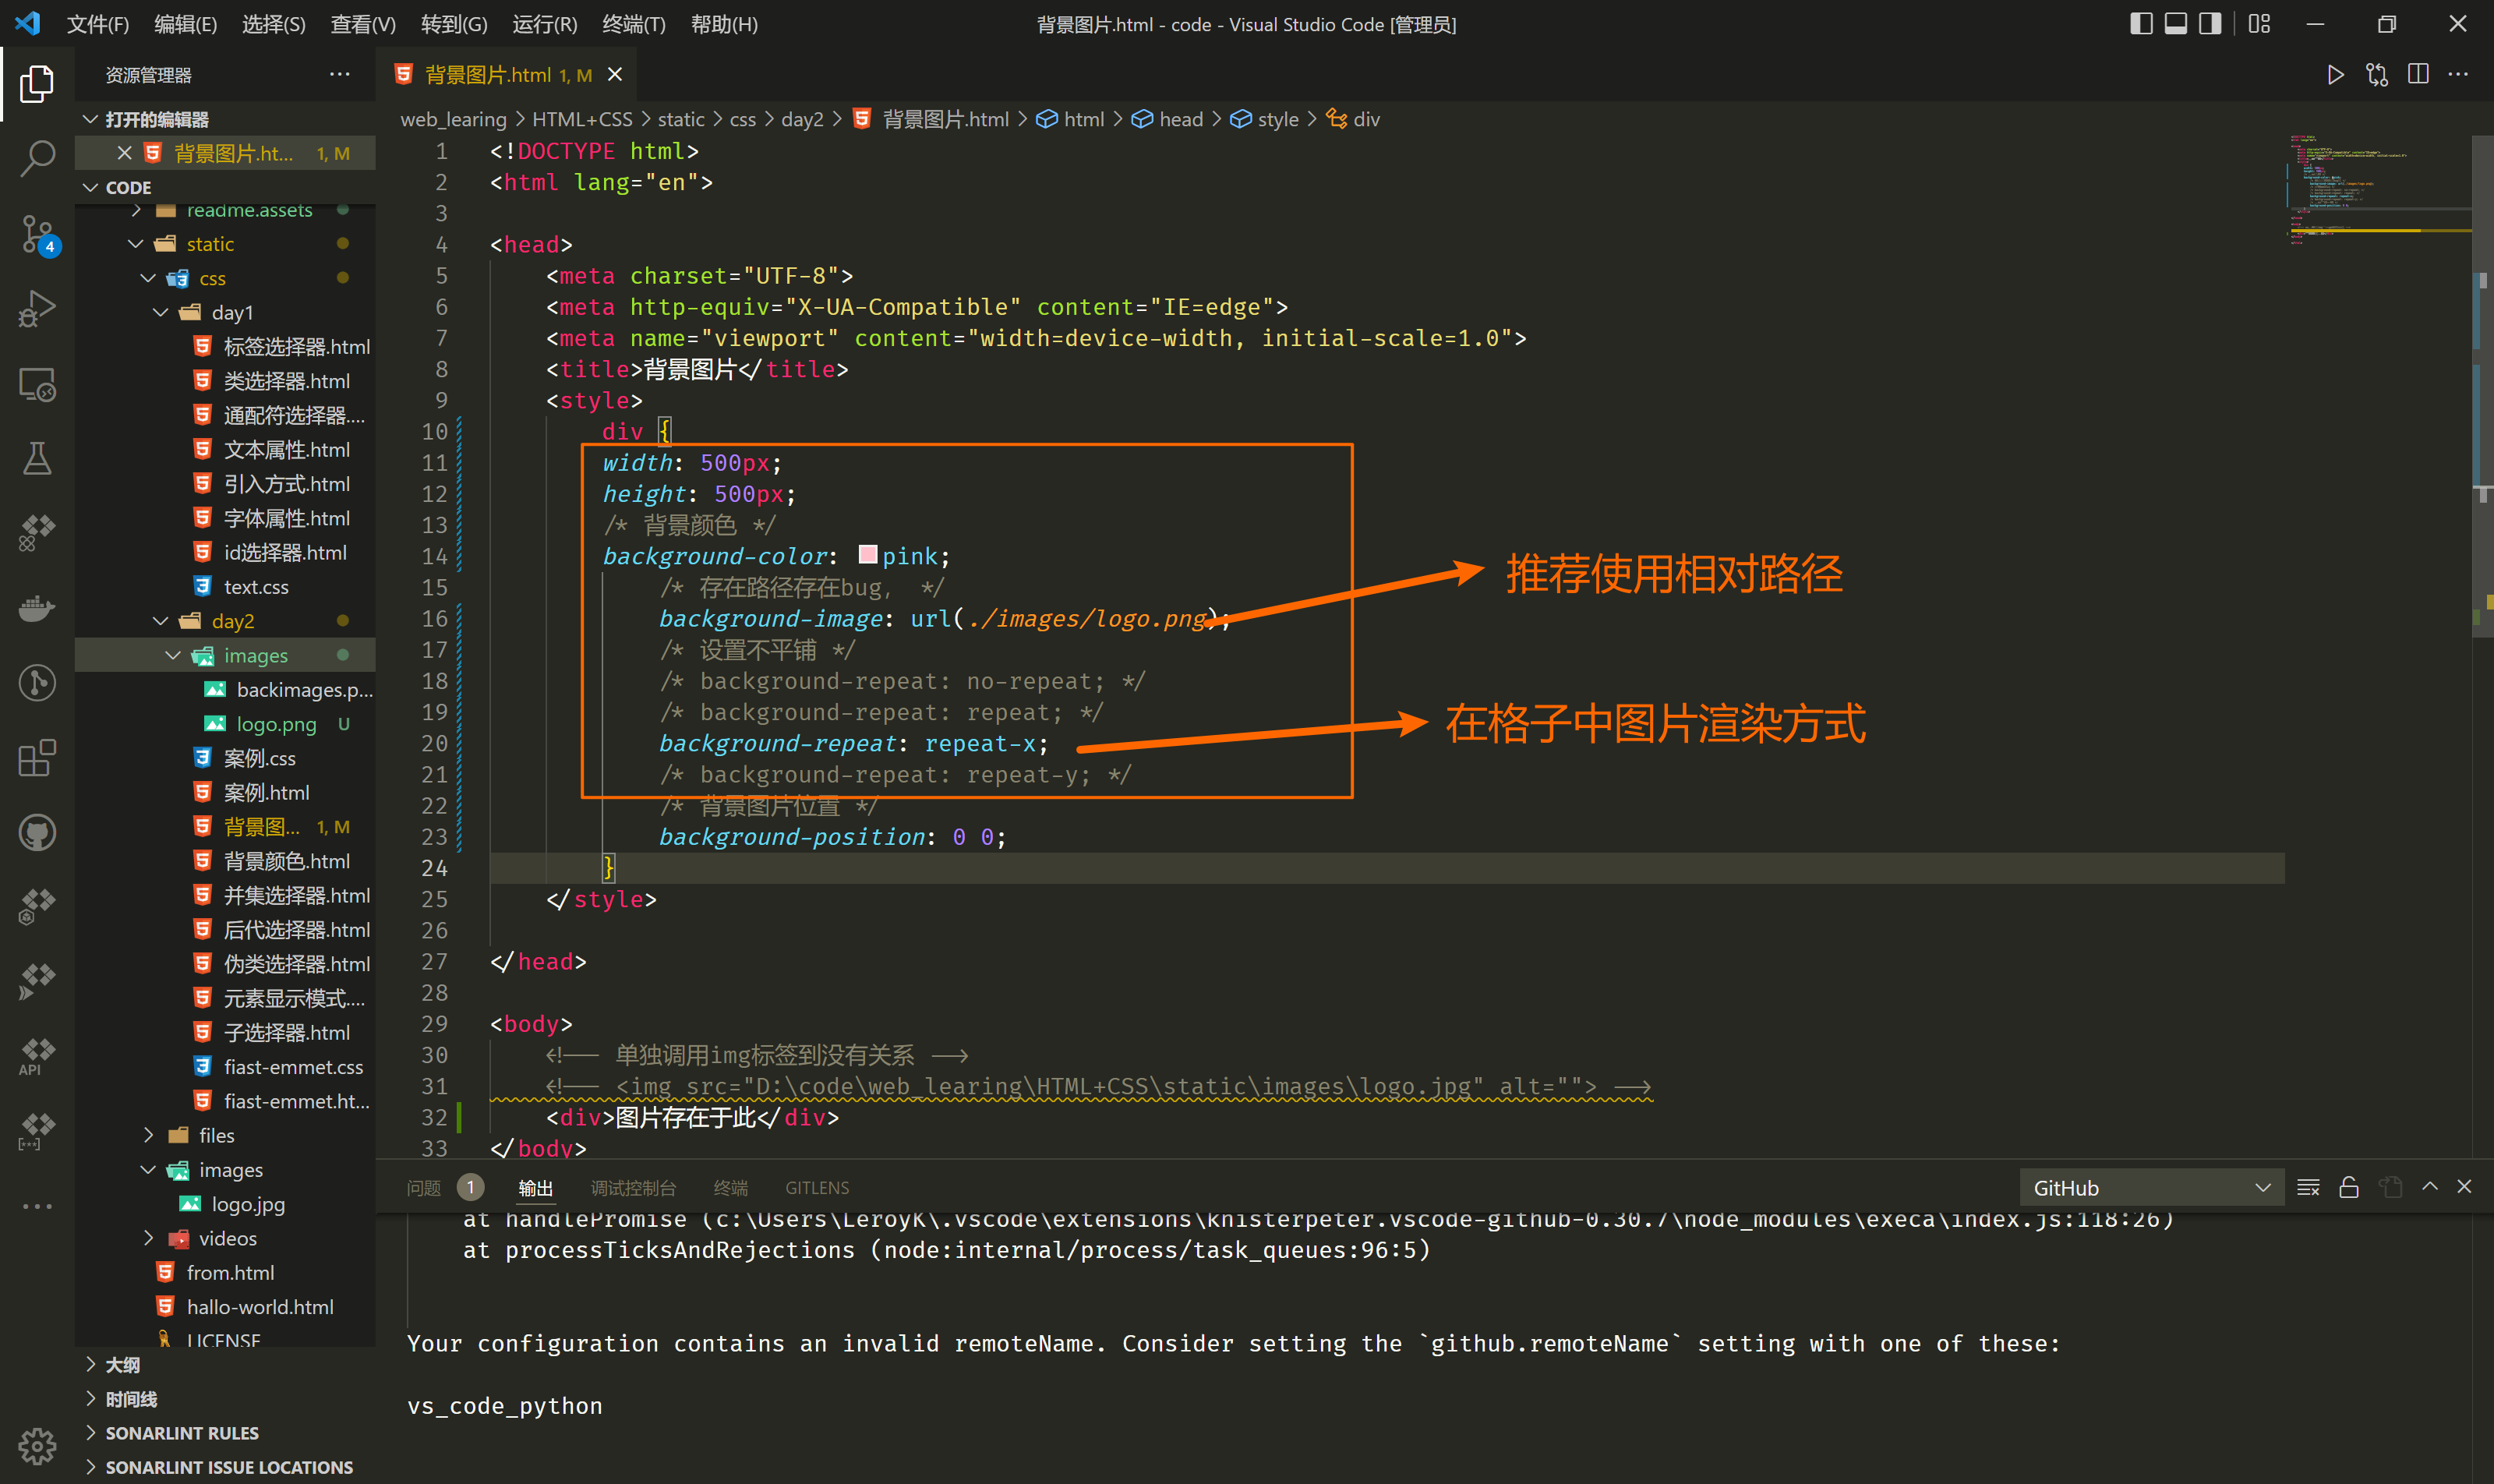
Task: Switch to the 调试控制台 panel tab
Action: pyautogui.click(x=632, y=1187)
